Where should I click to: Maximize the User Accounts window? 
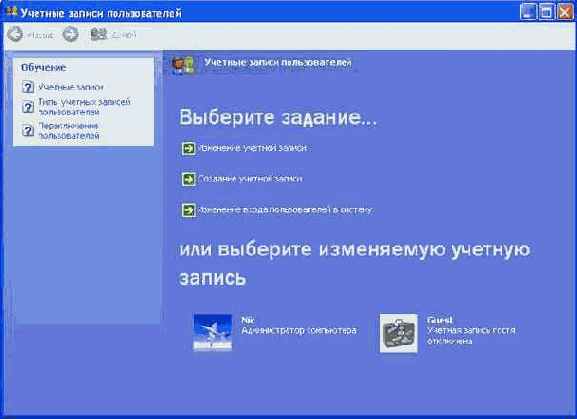[547, 12]
